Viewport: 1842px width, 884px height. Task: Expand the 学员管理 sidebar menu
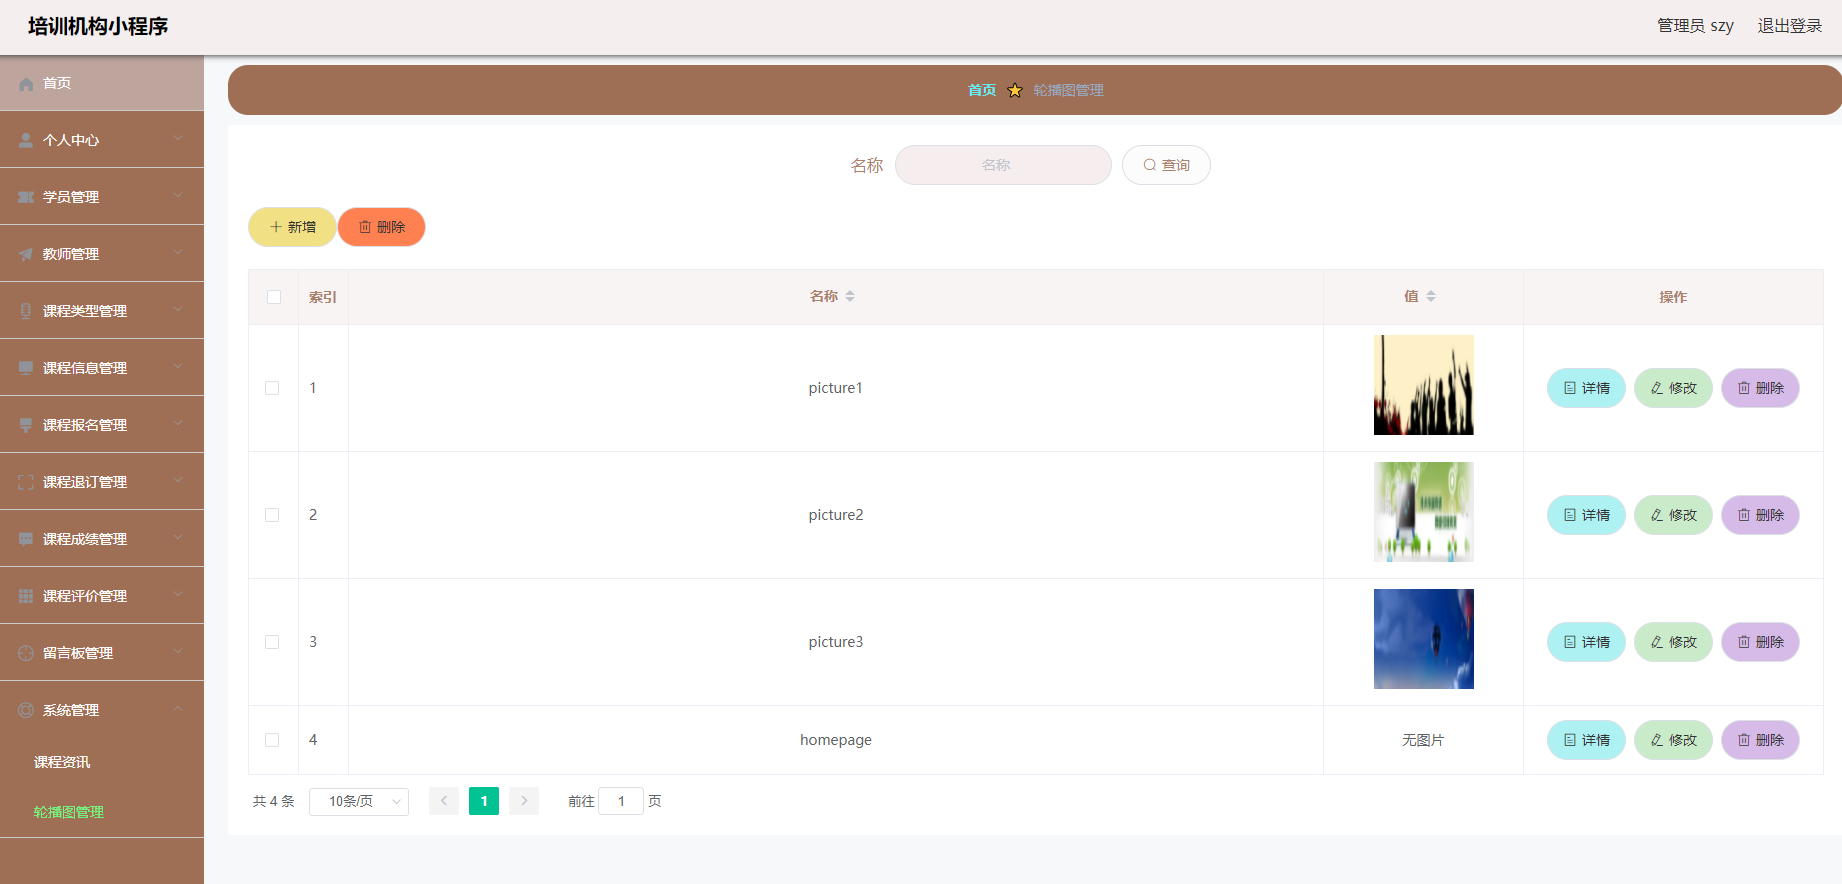click(102, 197)
